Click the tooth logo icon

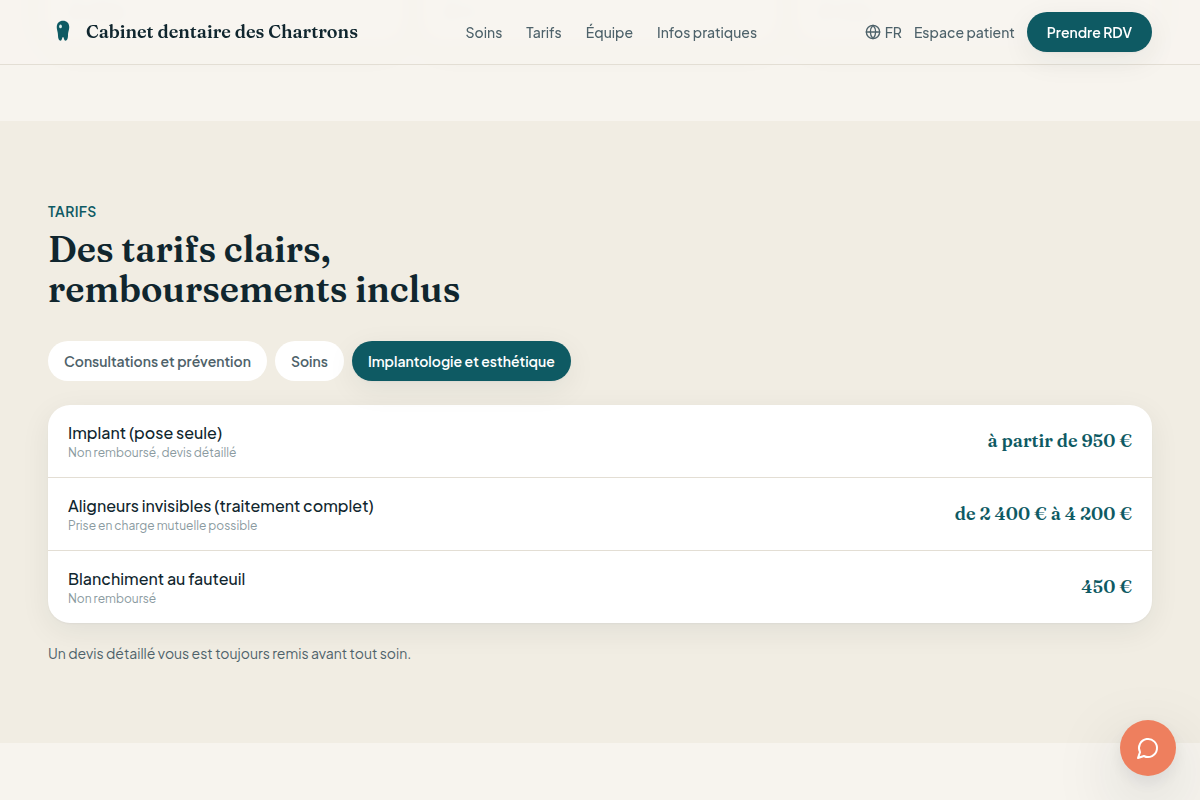point(63,32)
